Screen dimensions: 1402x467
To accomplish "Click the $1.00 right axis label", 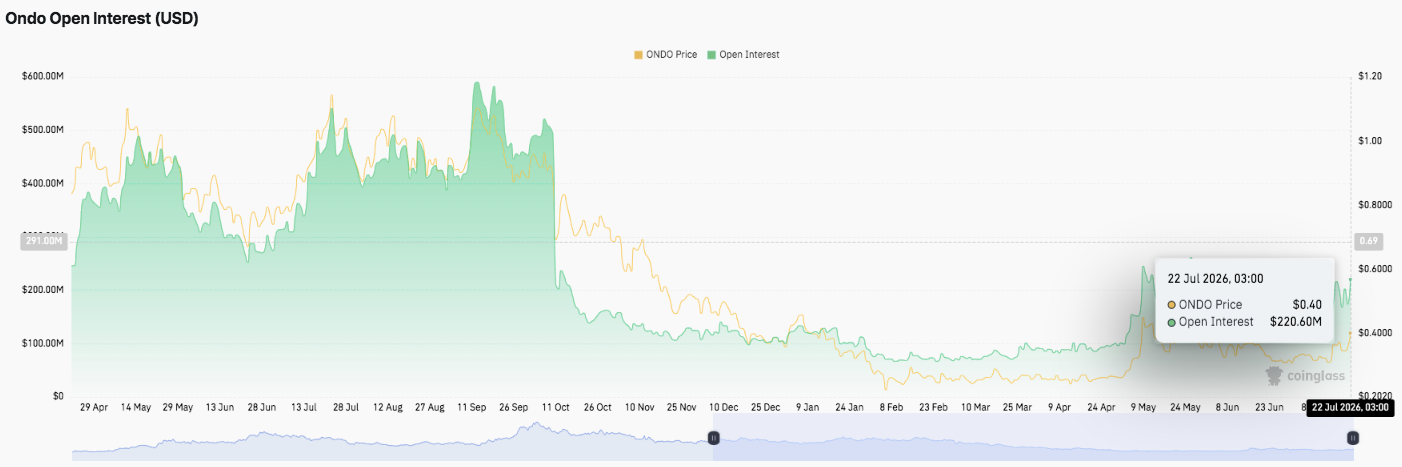I will point(1370,141).
